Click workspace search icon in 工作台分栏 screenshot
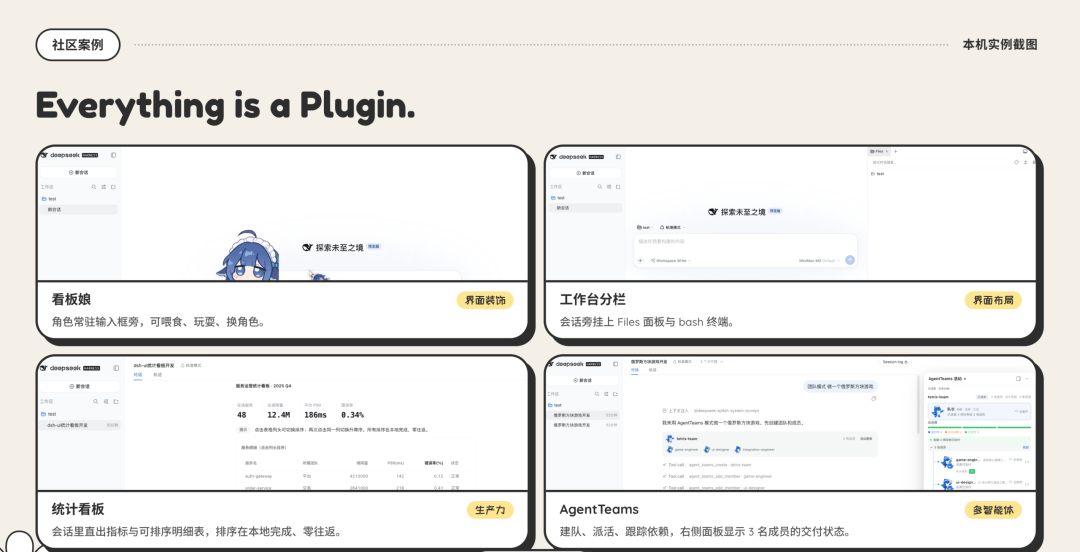 [x=600, y=187]
